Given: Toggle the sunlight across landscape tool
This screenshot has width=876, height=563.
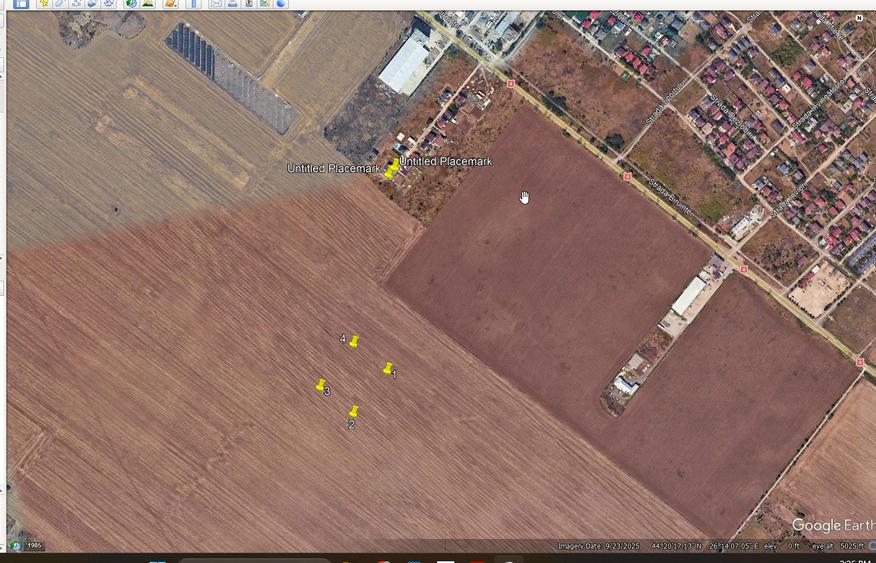Looking at the screenshot, I should tap(147, 3).
